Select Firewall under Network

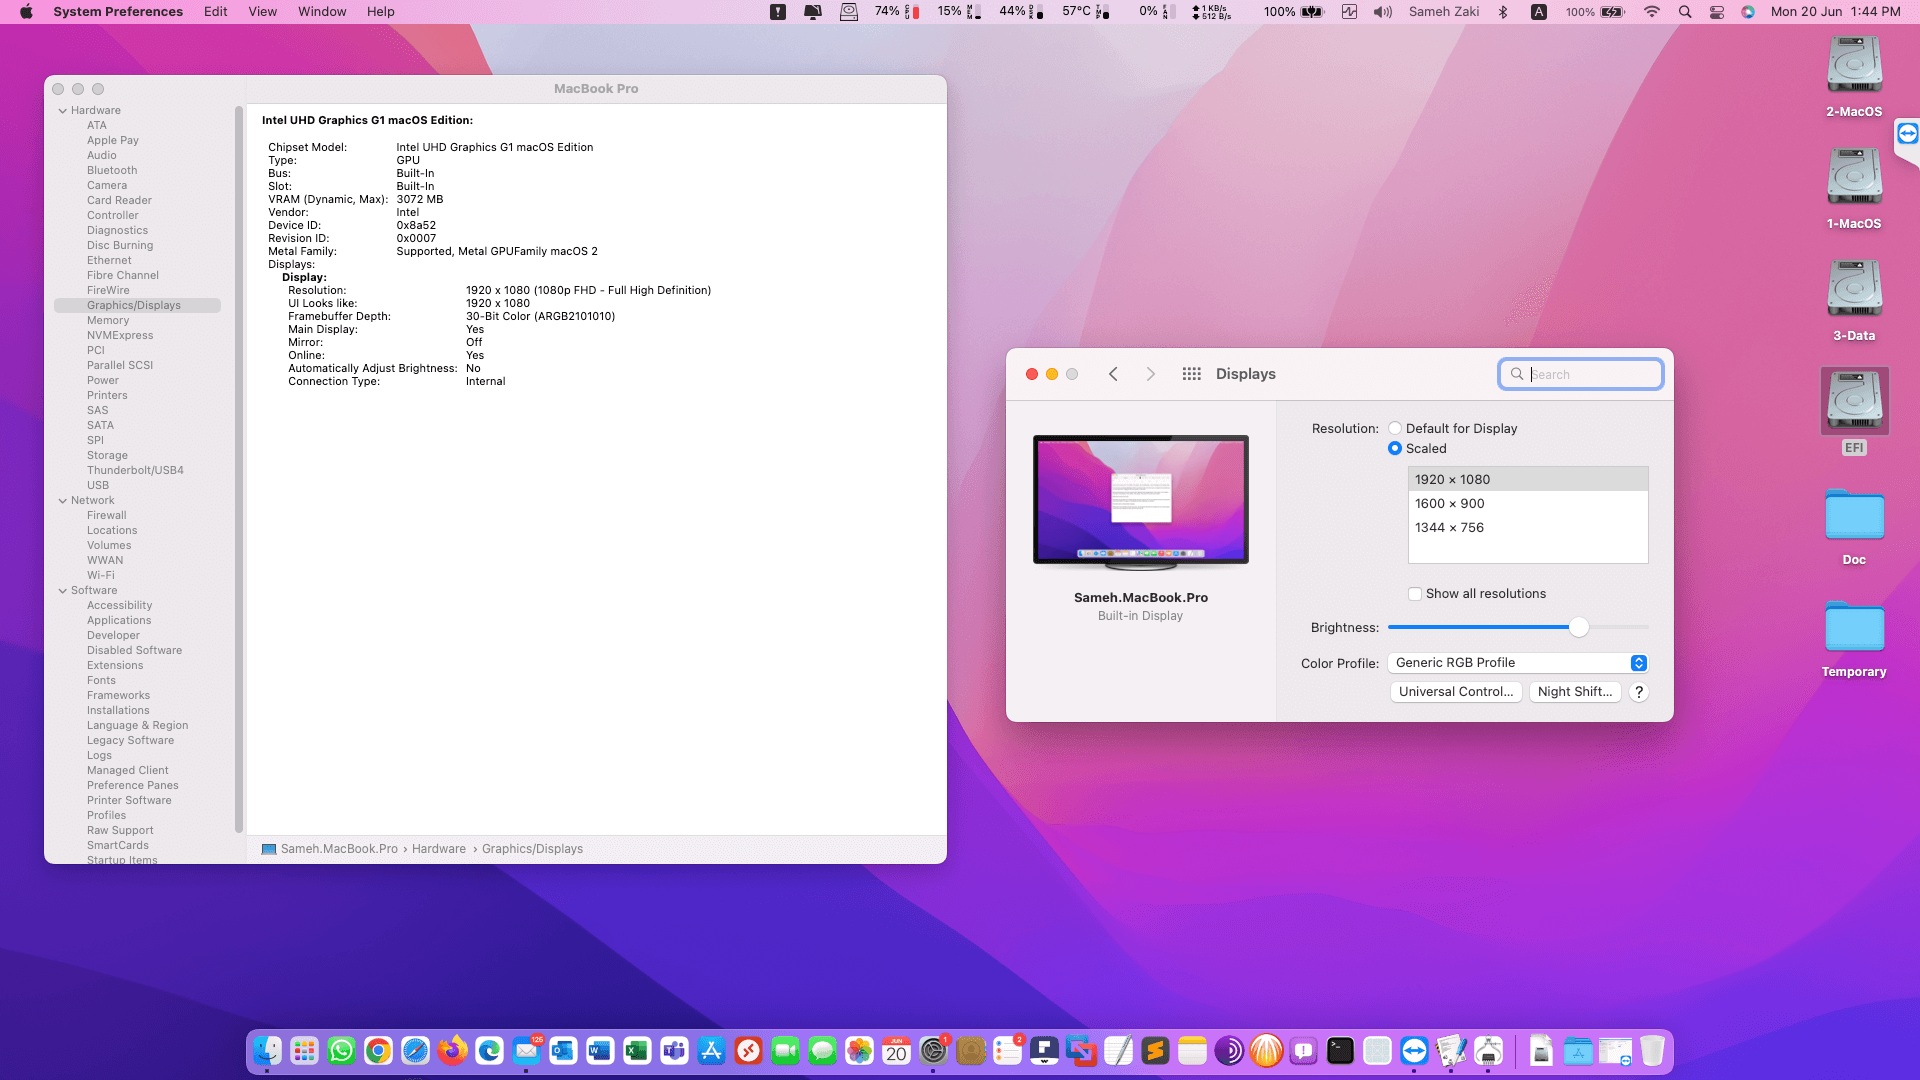point(107,516)
